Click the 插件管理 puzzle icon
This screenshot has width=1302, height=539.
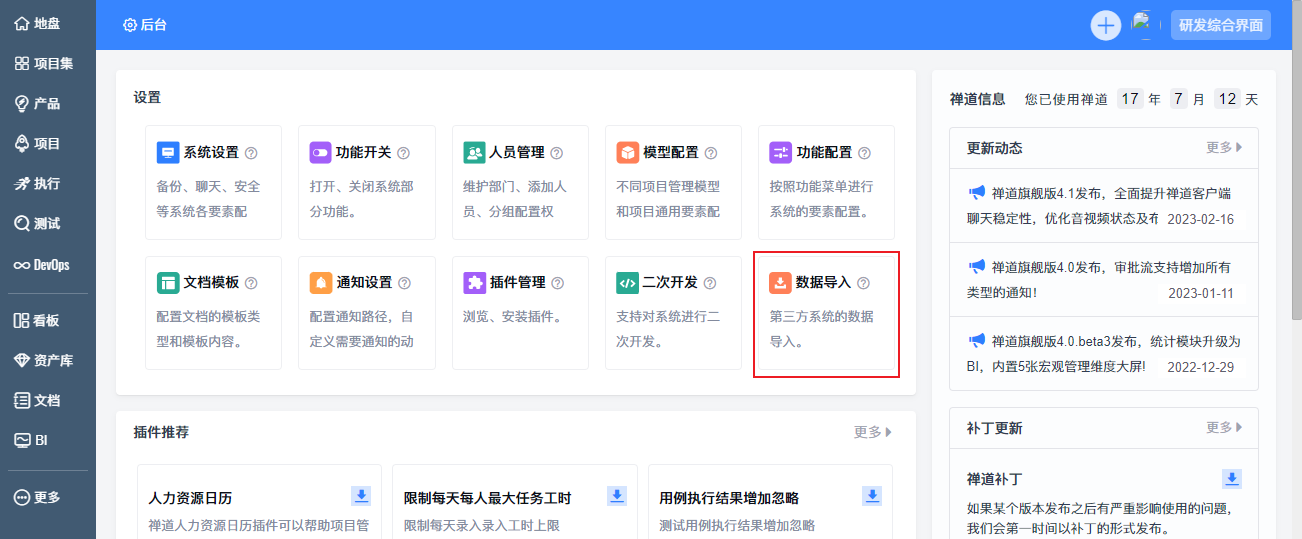[x=474, y=283]
